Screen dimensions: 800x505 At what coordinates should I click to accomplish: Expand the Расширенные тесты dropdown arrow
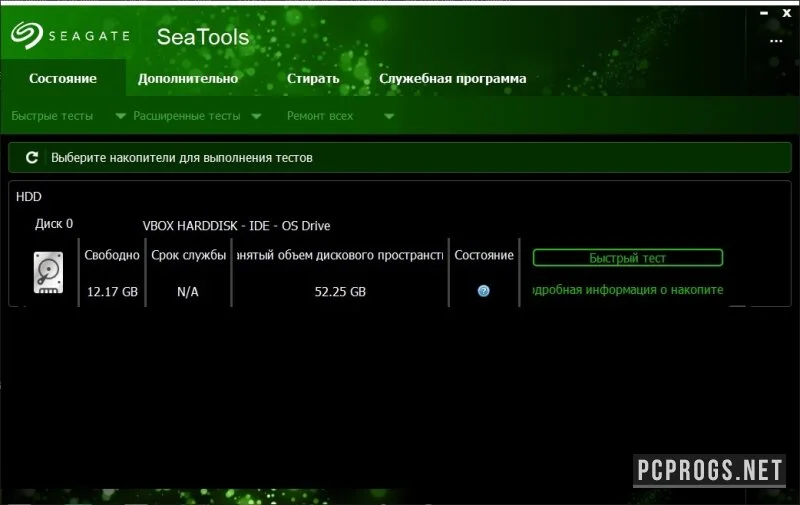click(x=257, y=116)
